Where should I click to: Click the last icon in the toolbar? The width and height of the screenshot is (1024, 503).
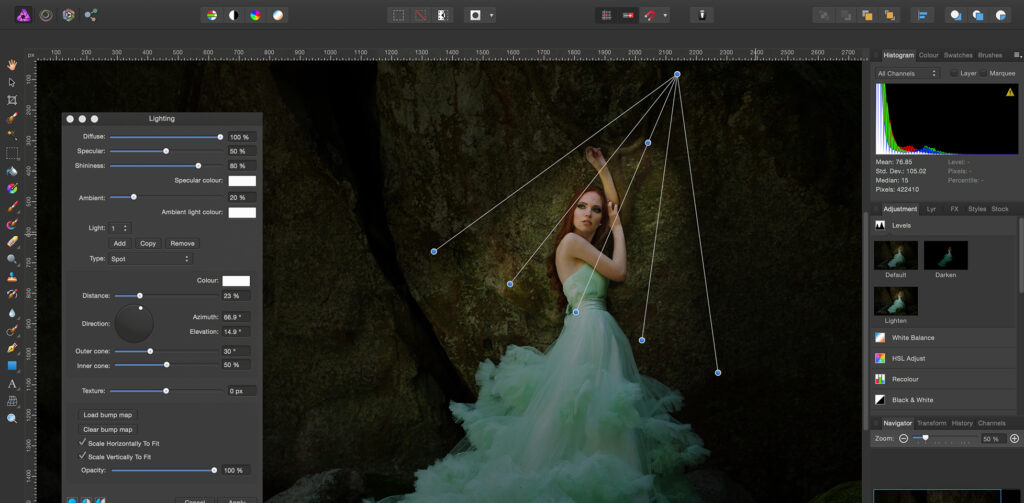point(1000,15)
